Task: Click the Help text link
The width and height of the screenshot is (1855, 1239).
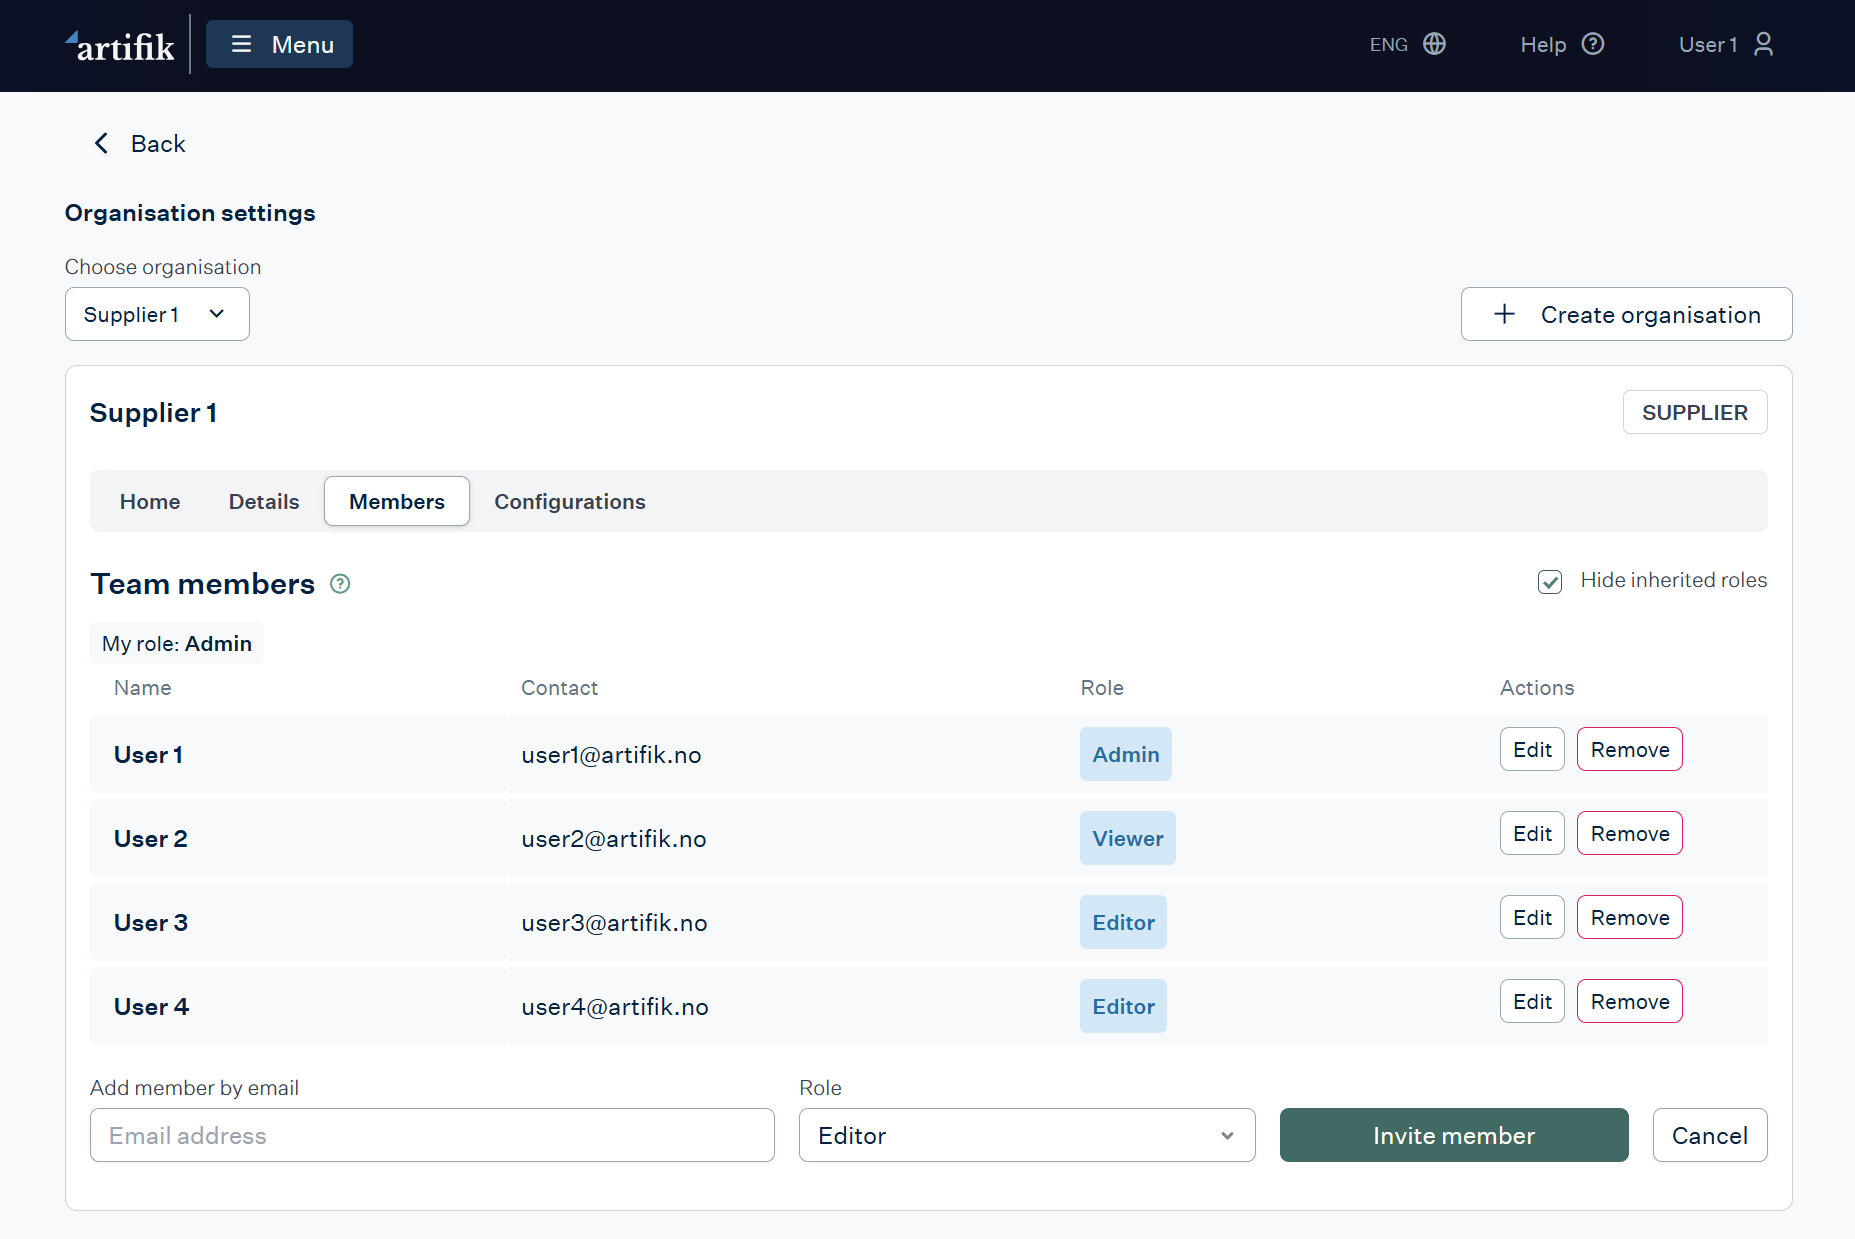Action: (1543, 45)
